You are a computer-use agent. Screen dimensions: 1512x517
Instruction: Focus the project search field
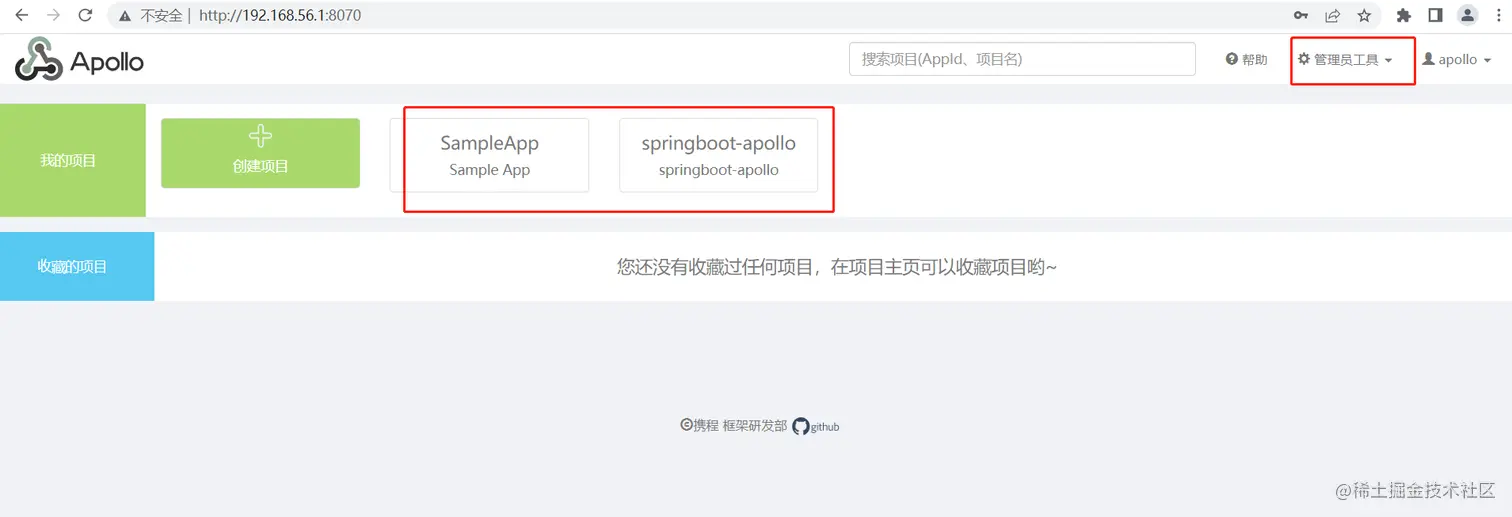click(x=1022, y=59)
